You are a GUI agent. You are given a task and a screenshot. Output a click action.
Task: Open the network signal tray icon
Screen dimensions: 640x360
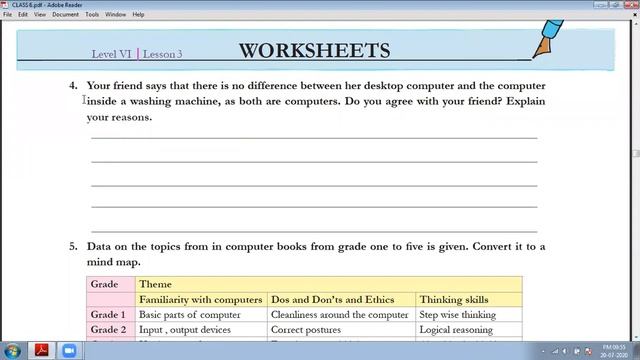(555, 351)
